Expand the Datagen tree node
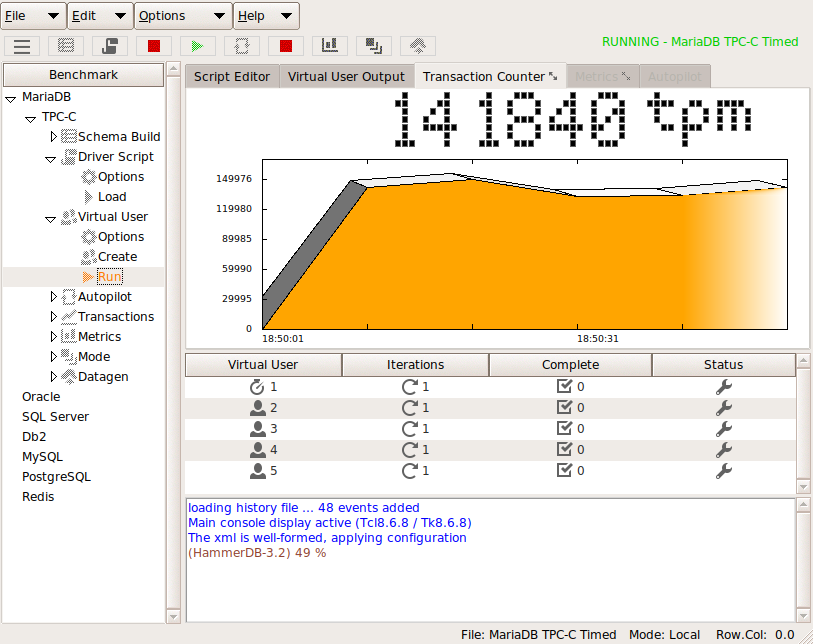This screenshot has height=644, width=813. tap(53, 376)
